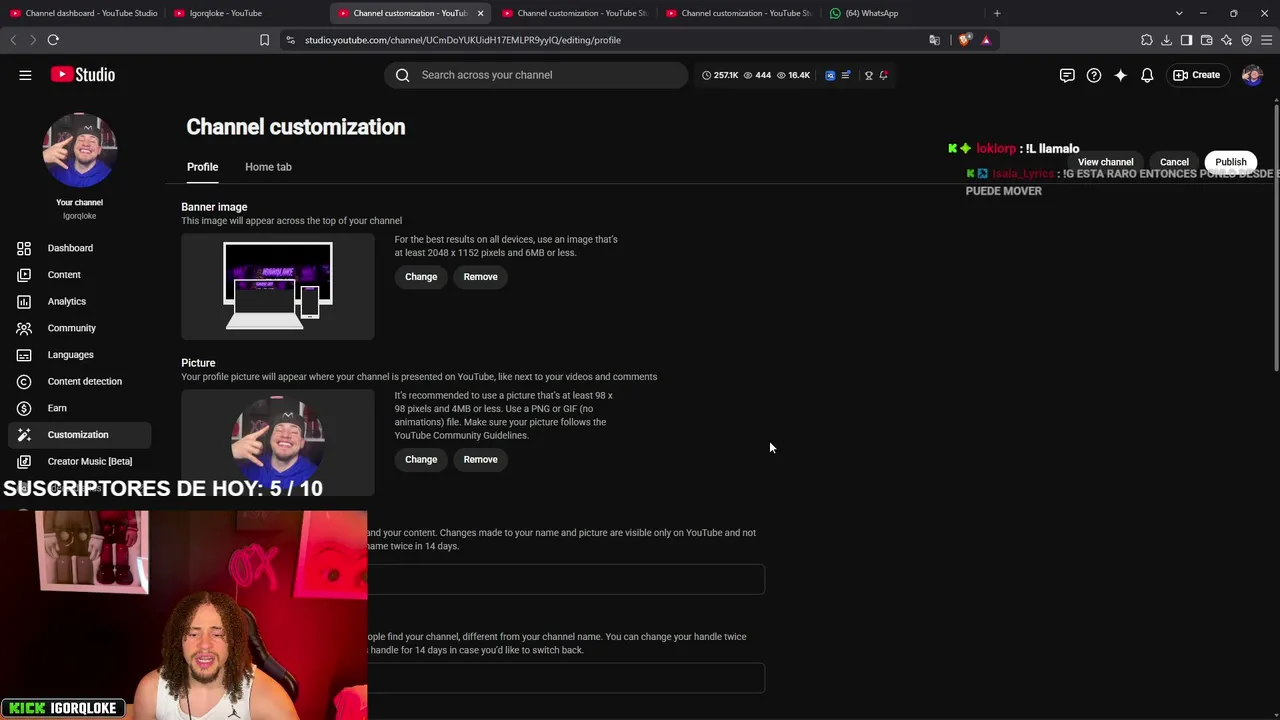Image resolution: width=1280 pixels, height=720 pixels.
Task: Switch to the Profile tab
Action: pos(202,167)
